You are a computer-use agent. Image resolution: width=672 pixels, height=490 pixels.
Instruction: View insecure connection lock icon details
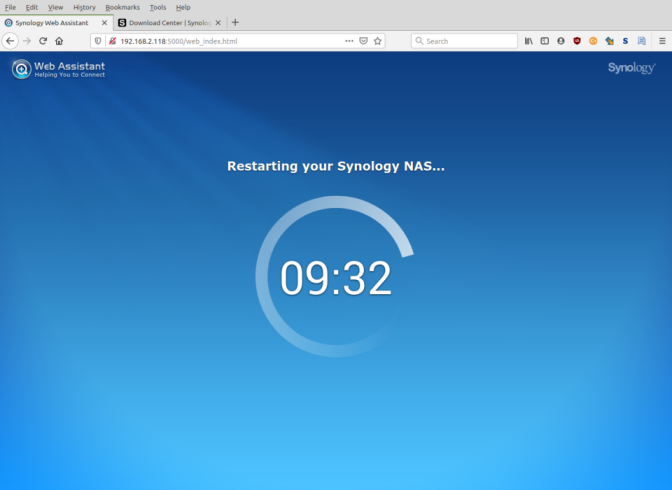(112, 41)
